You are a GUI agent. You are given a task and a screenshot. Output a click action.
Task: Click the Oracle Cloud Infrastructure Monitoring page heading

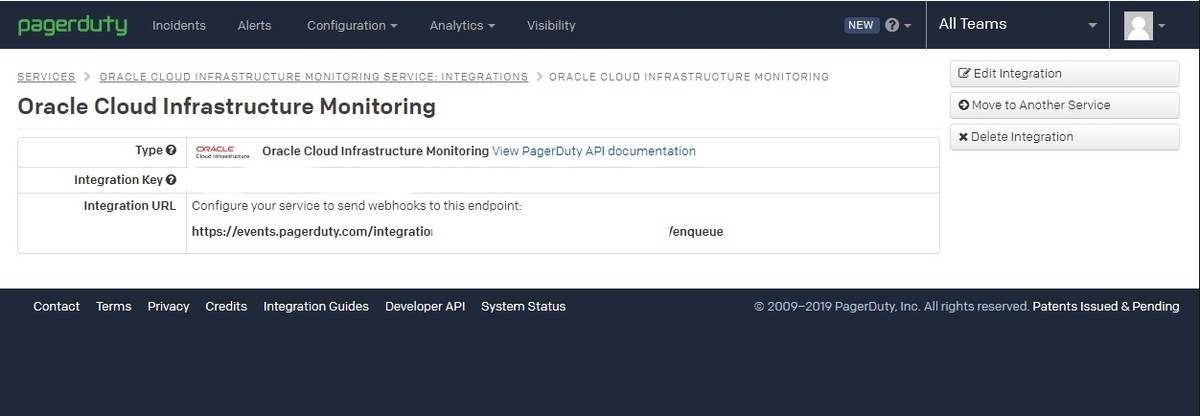227,106
